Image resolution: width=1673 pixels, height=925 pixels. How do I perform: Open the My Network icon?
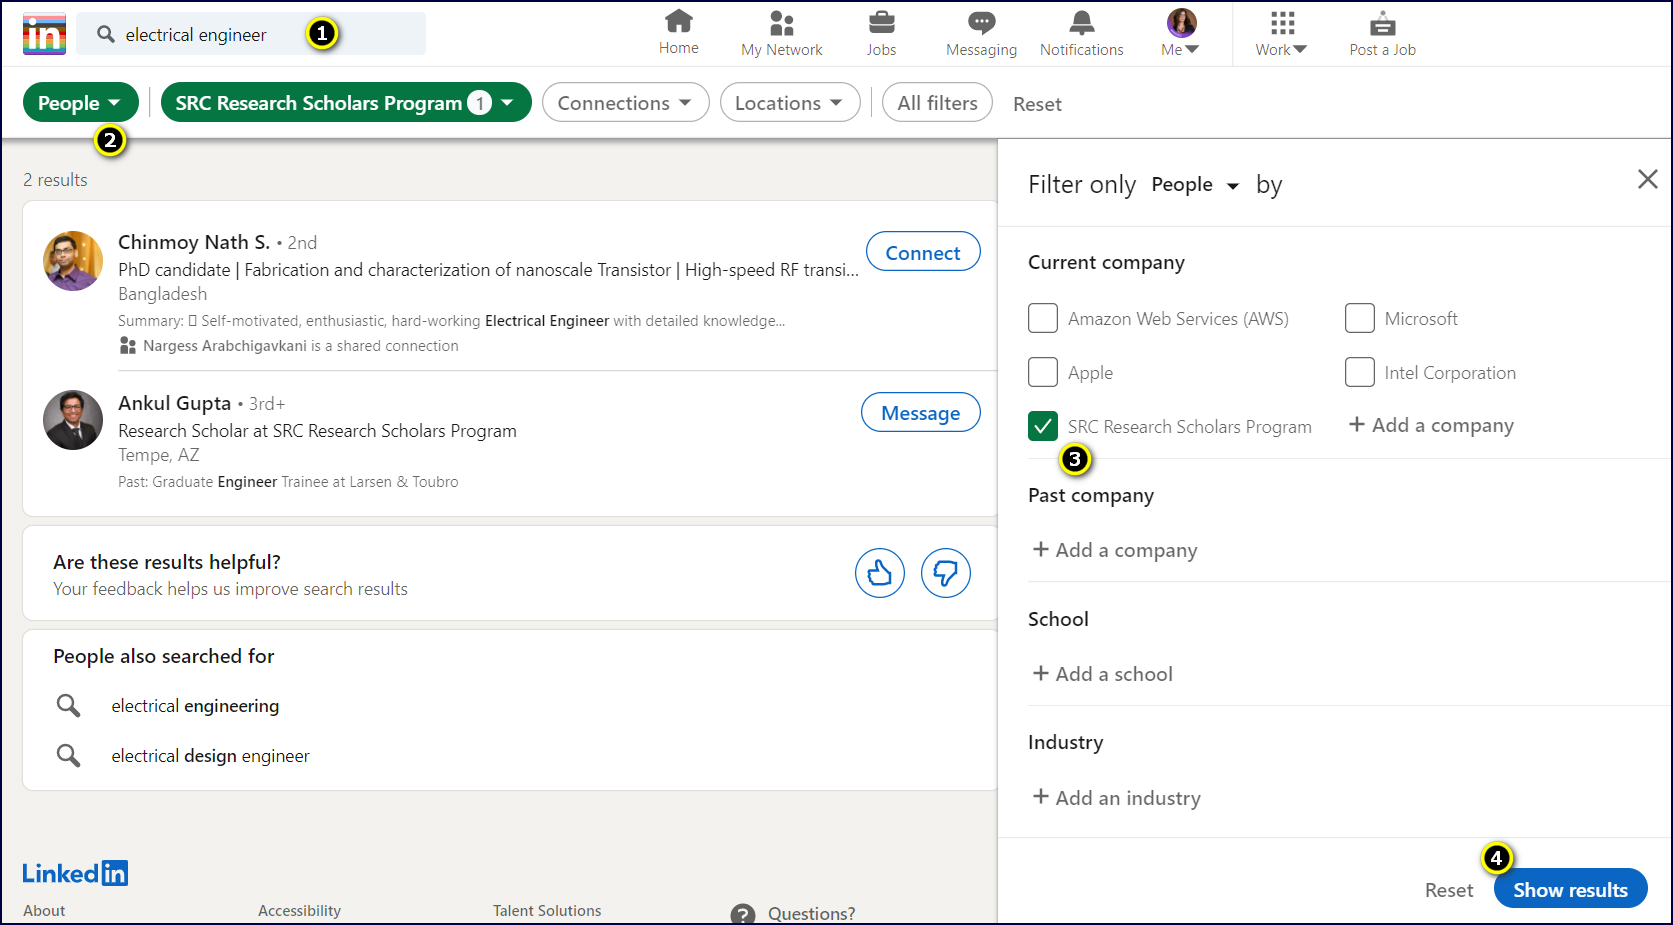[782, 23]
